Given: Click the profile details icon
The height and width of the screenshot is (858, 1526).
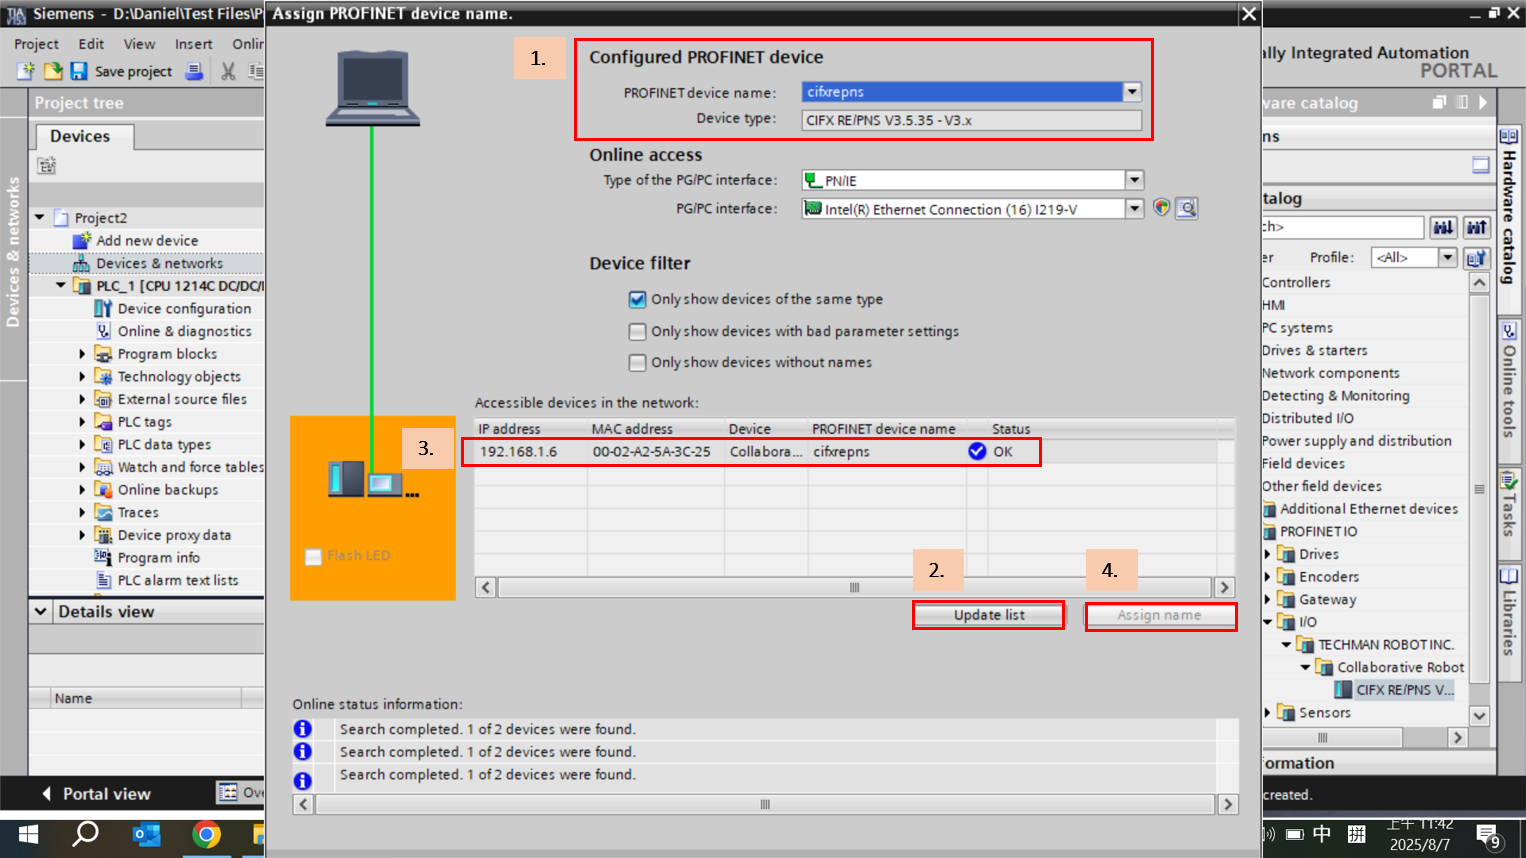Looking at the screenshot, I should click(1477, 258).
